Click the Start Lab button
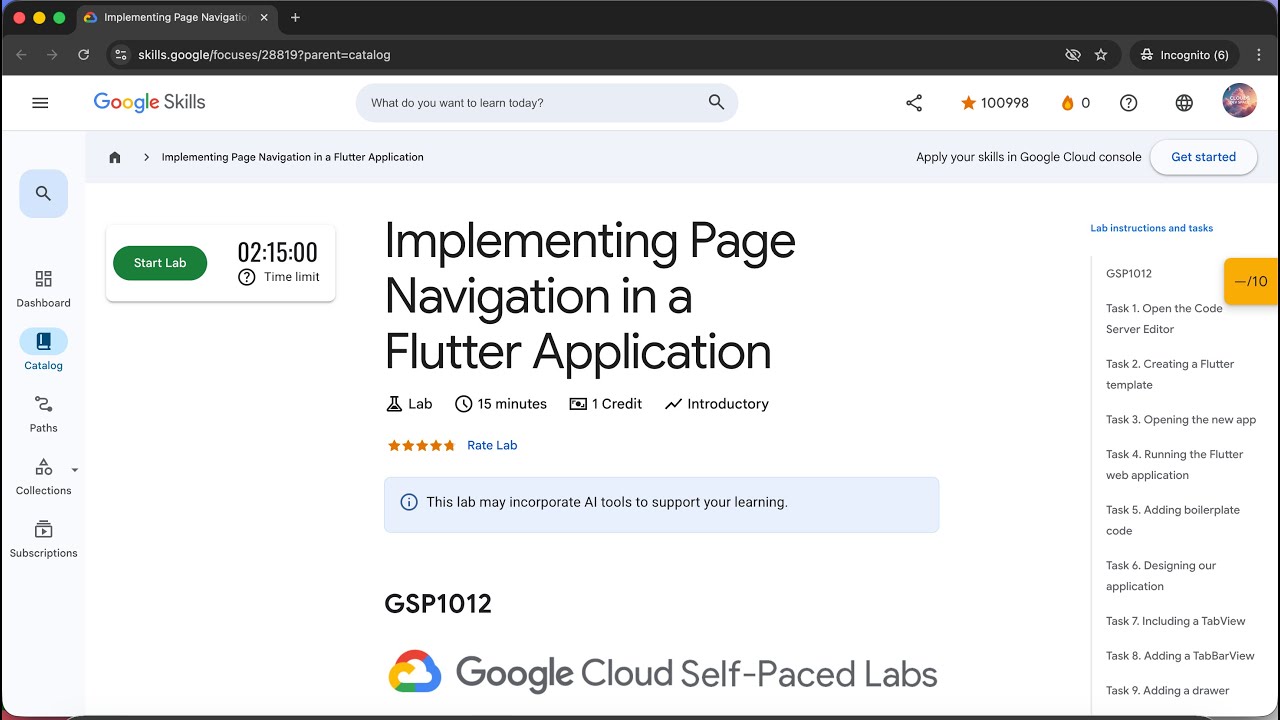Screen dimensions: 1280x720 160,263
